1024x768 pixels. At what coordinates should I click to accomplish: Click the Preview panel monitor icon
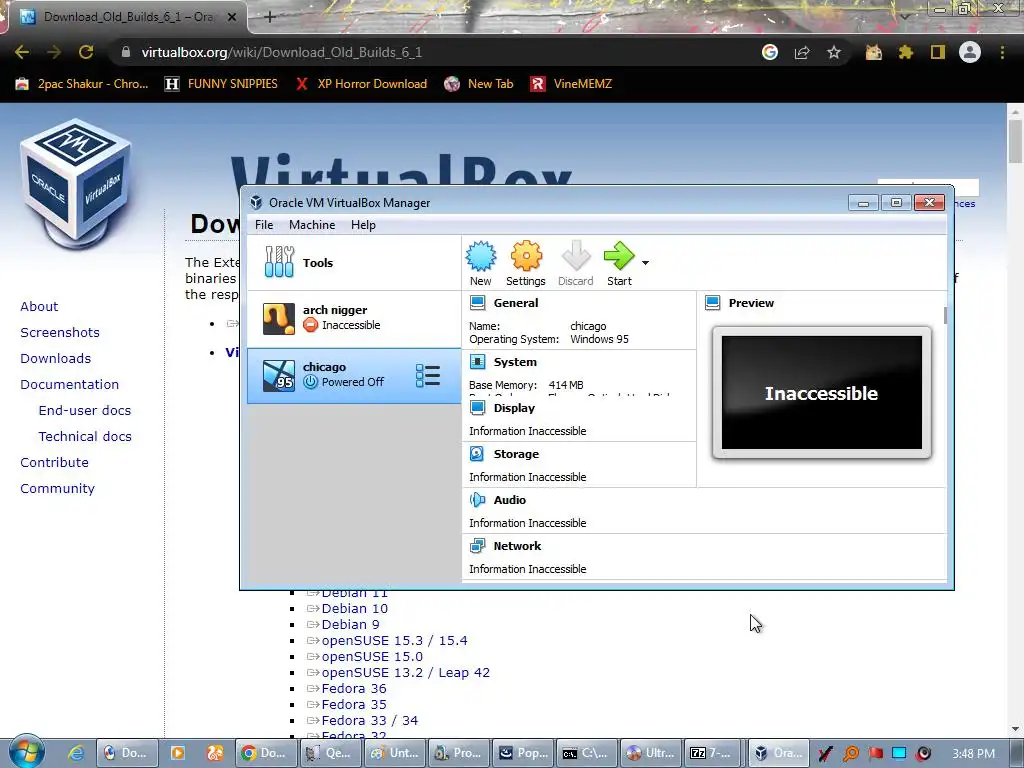[x=712, y=302]
